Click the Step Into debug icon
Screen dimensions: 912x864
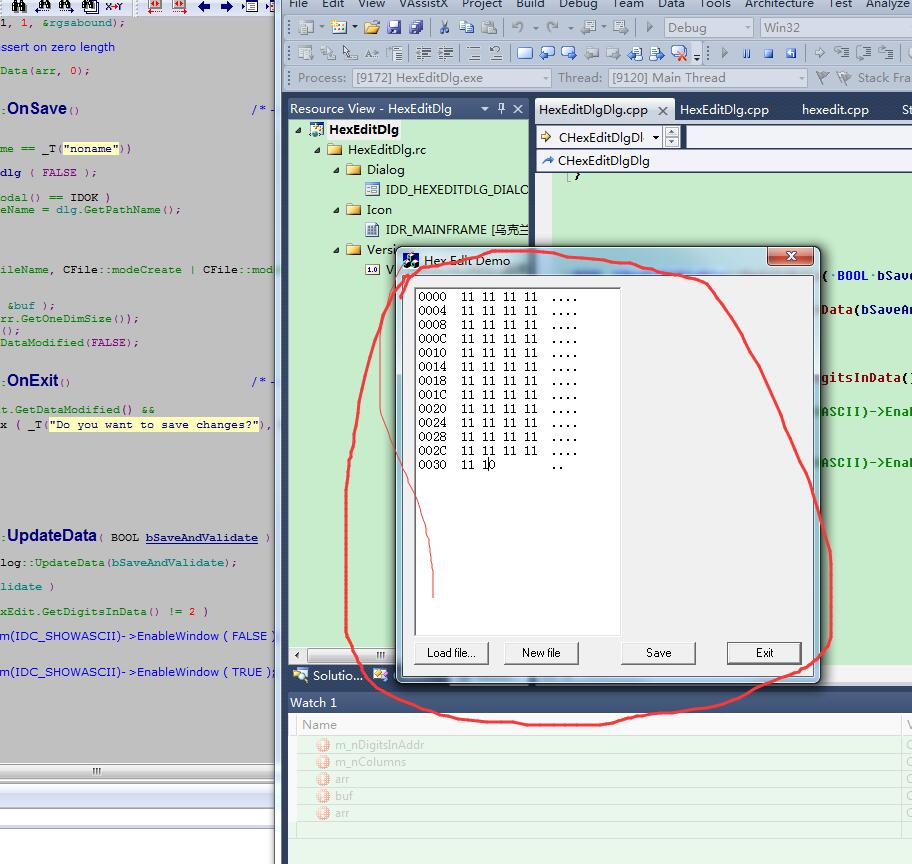click(x=843, y=53)
